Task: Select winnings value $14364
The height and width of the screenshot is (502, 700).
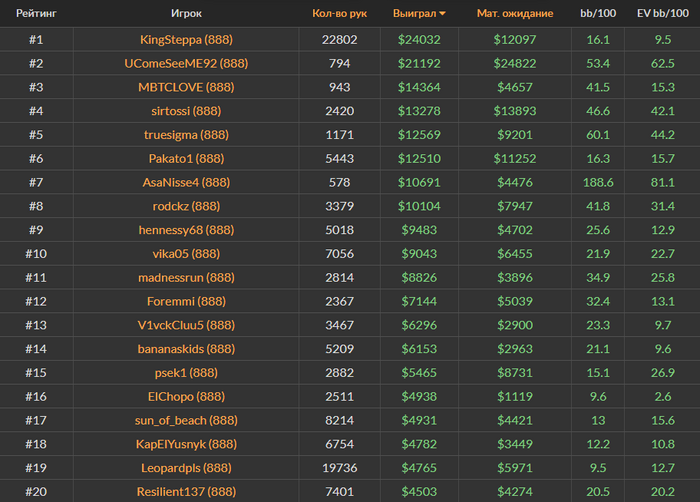Action: [x=419, y=87]
